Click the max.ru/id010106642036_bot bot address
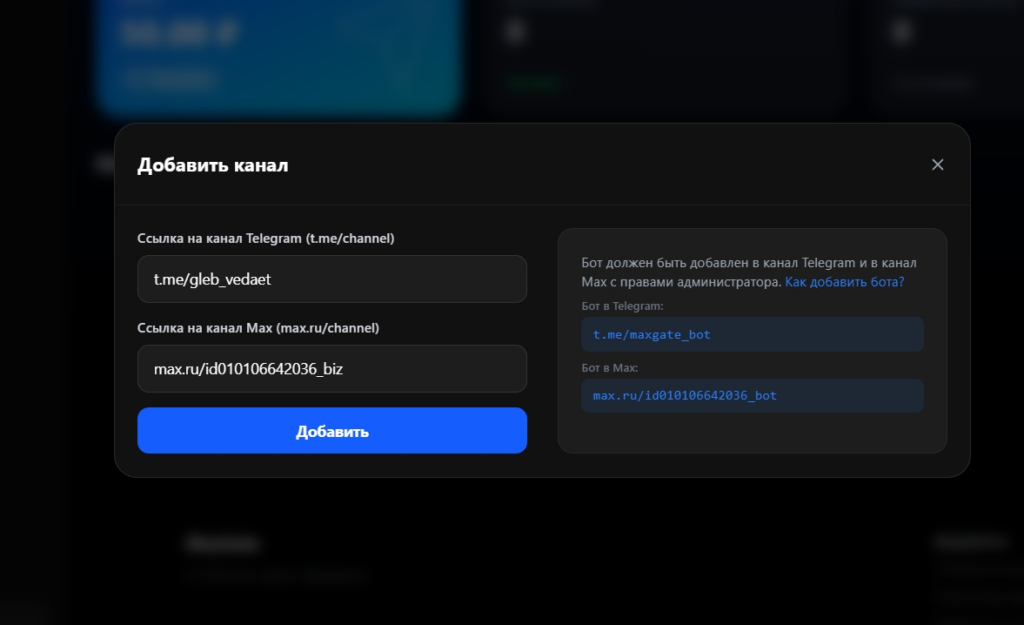This screenshot has height=625, width=1024. [684, 395]
